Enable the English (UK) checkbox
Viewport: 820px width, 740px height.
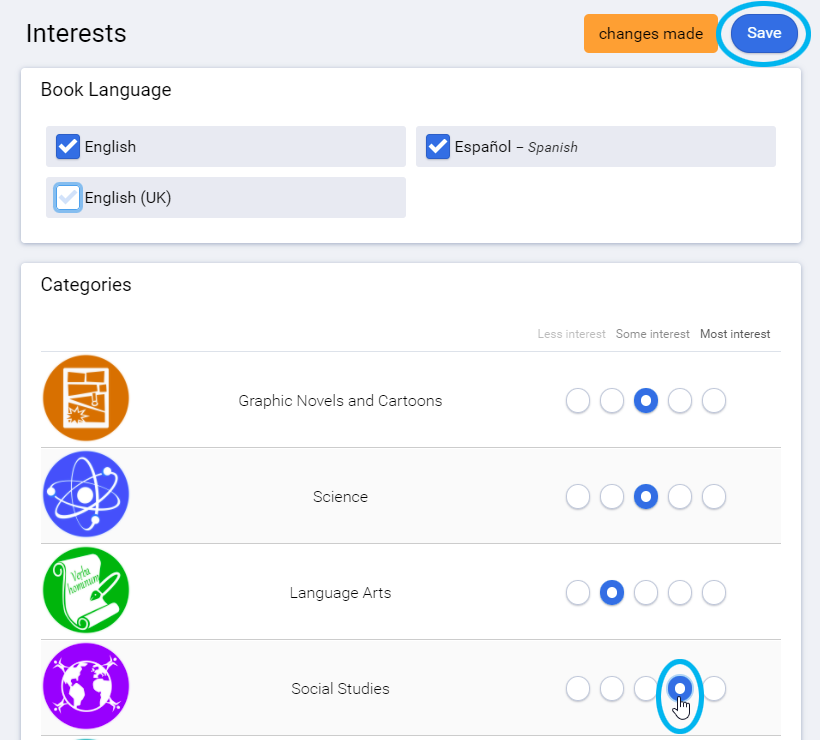pyautogui.click(x=66, y=197)
